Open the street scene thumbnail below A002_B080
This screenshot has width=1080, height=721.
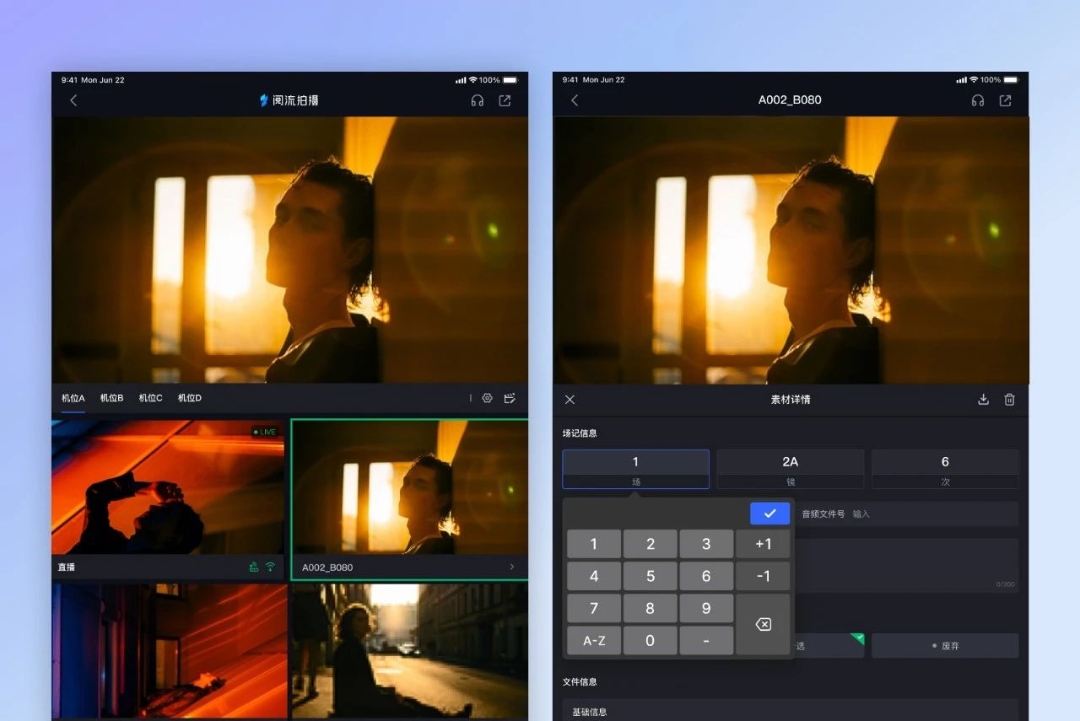pyautogui.click(x=410, y=651)
